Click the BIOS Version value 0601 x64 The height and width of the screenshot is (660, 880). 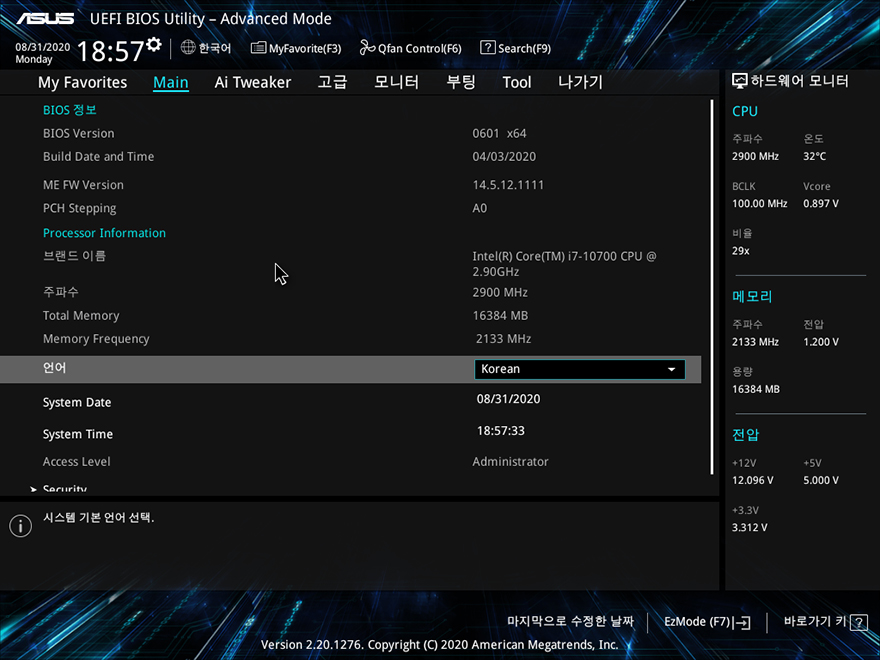pyautogui.click(x=499, y=134)
